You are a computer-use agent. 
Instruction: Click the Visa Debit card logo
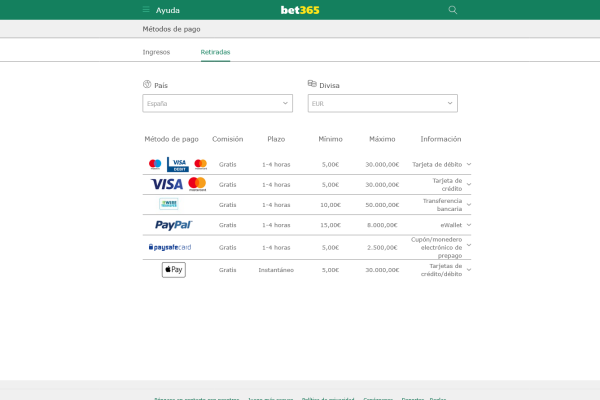pyautogui.click(x=178, y=164)
